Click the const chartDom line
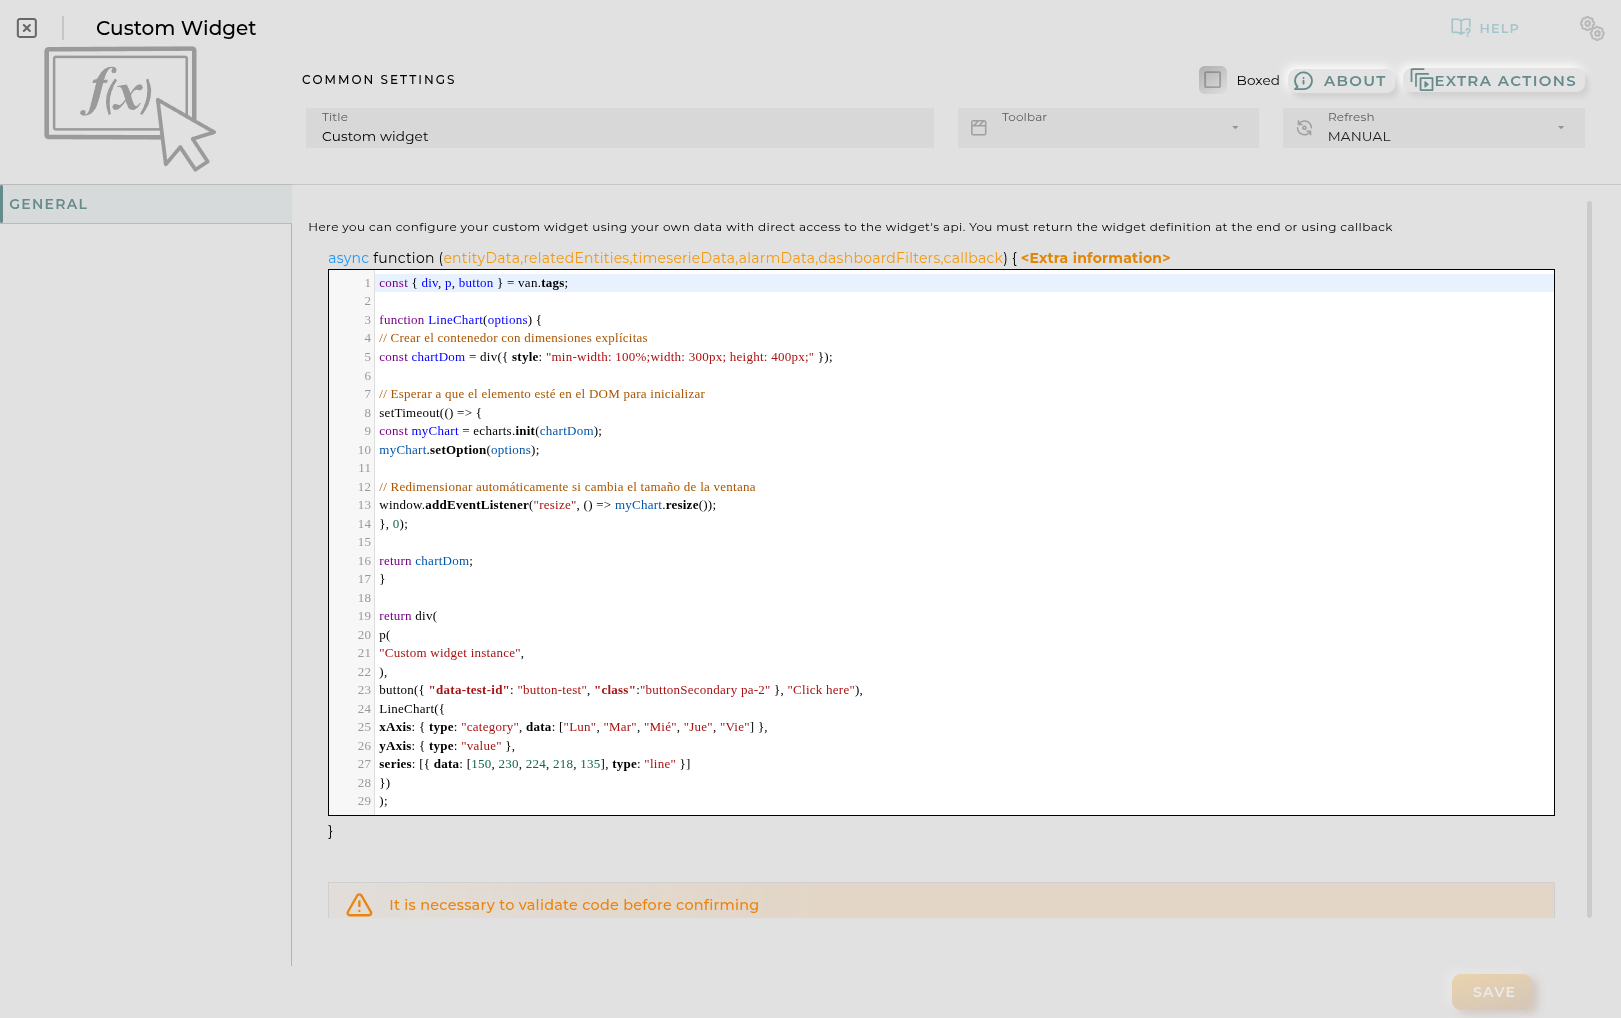Image resolution: width=1621 pixels, height=1018 pixels. (606, 357)
